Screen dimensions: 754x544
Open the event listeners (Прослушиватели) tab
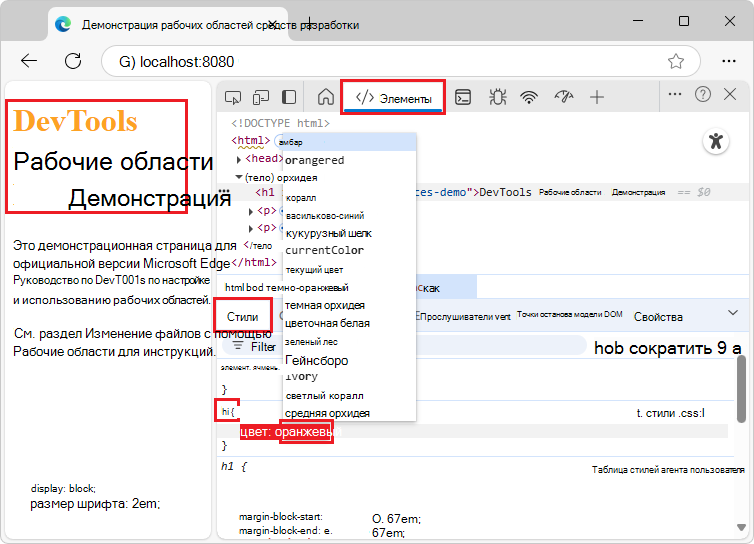[x=463, y=316]
